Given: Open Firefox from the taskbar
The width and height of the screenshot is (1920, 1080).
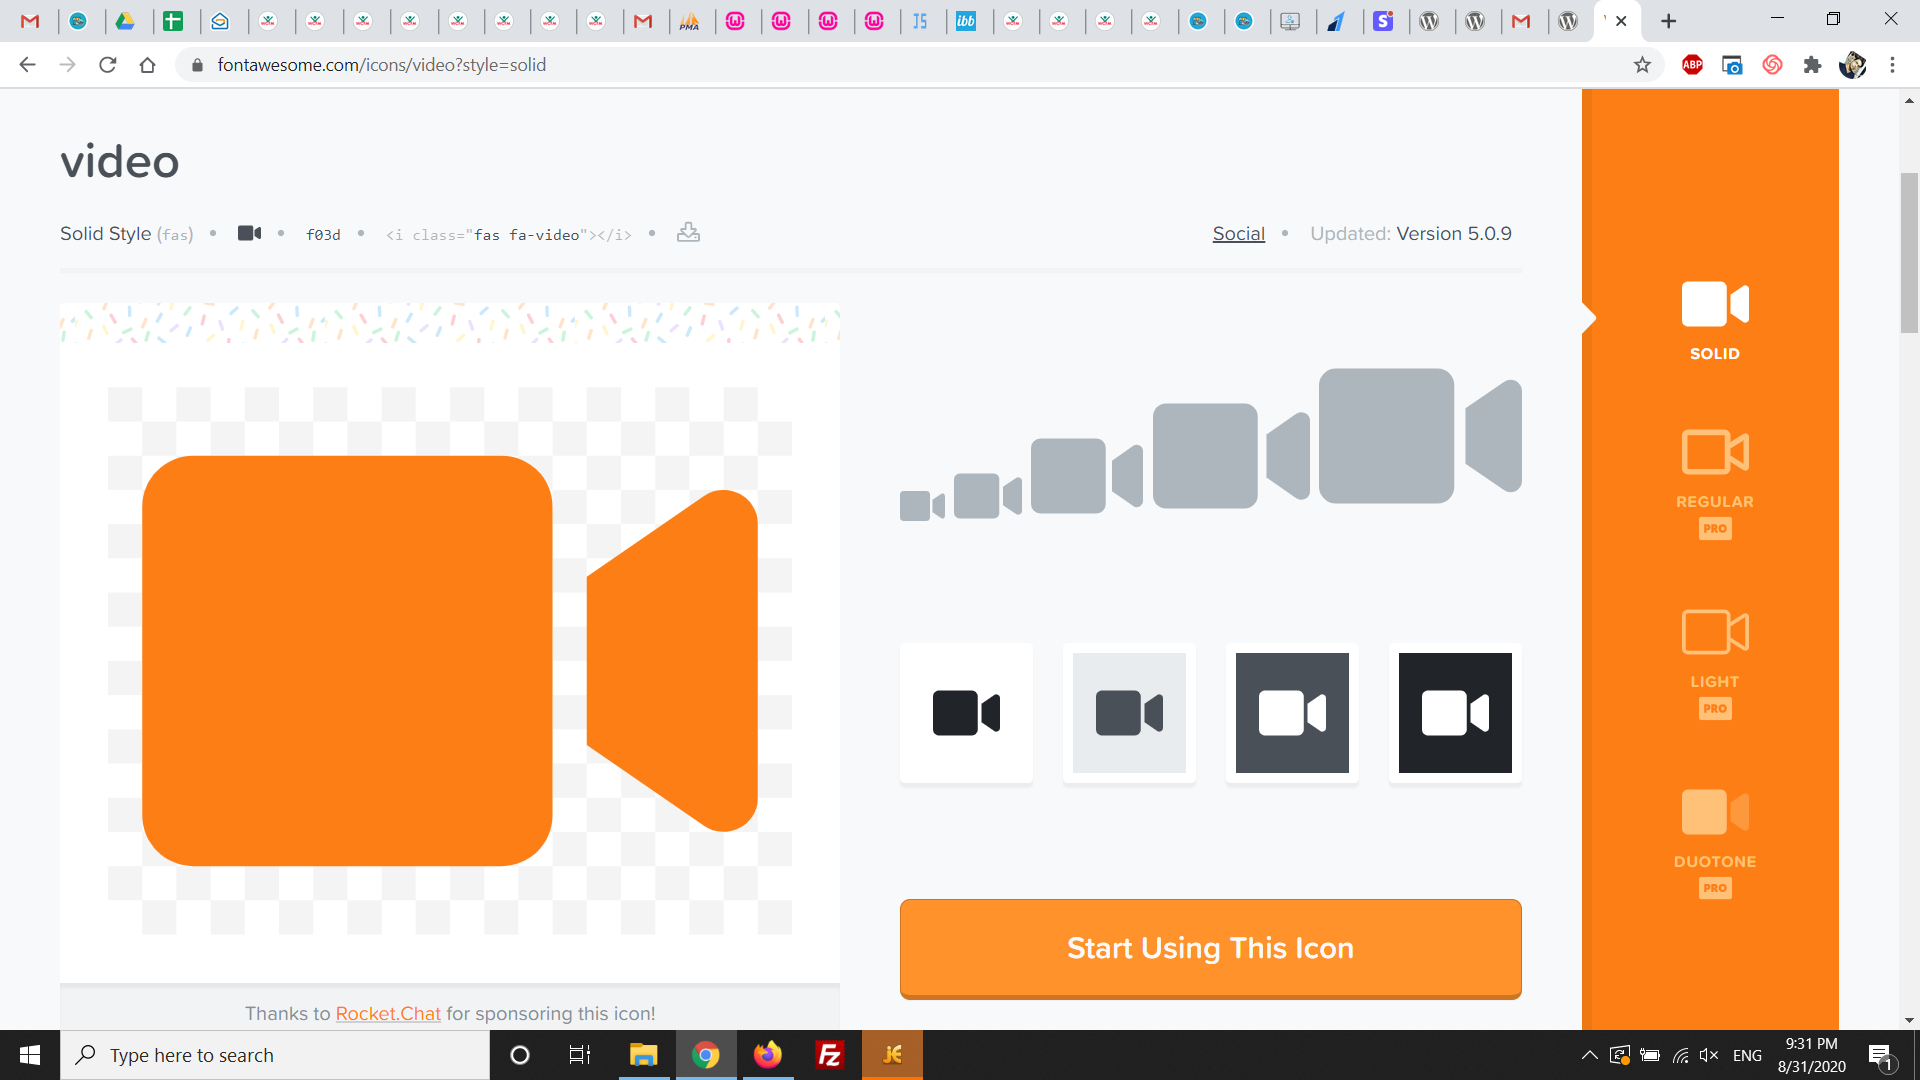Looking at the screenshot, I should (x=768, y=1055).
